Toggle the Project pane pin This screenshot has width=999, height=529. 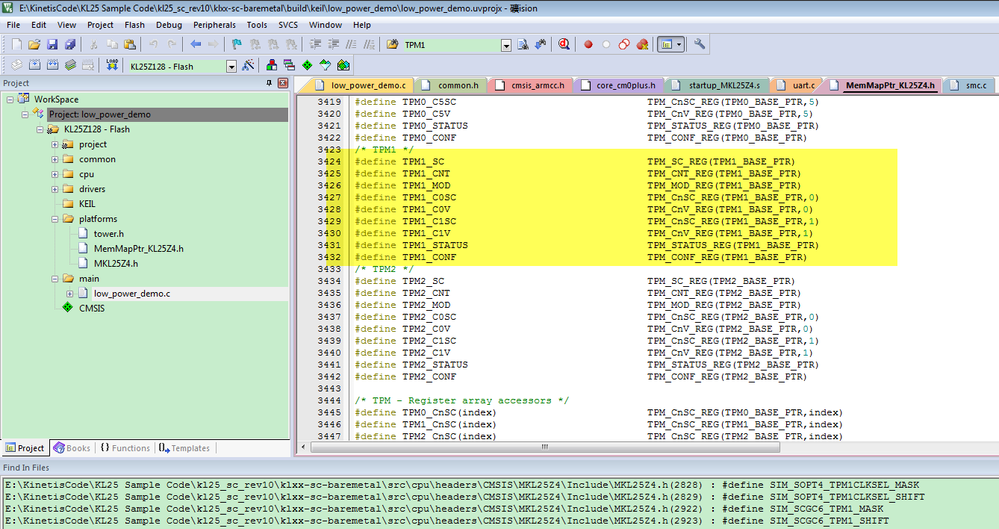click(269, 83)
